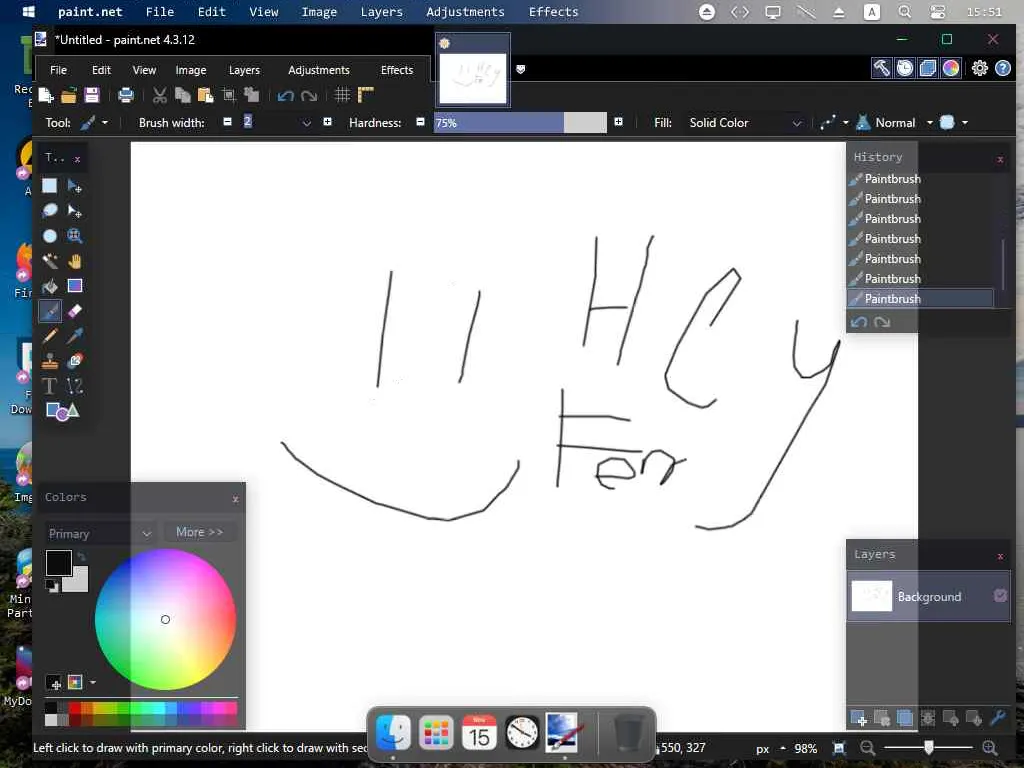1024x768 pixels.
Task: Select the Color Picker eyedropper tool
Action: point(74,336)
